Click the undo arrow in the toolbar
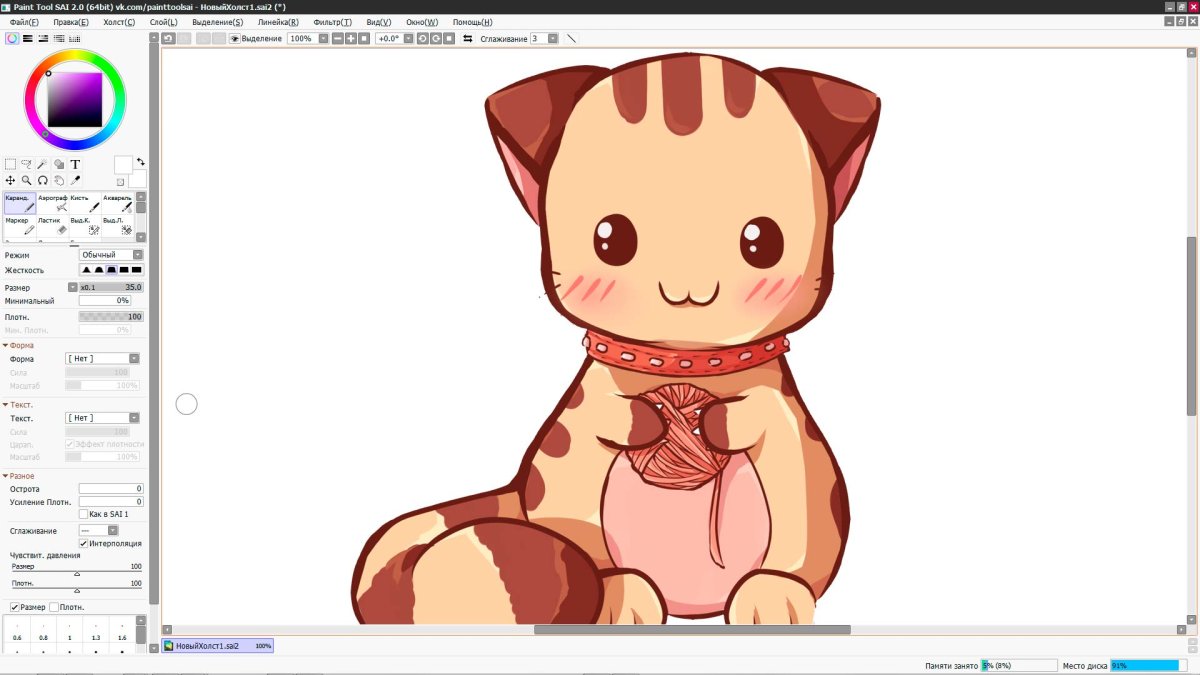Image resolution: width=1200 pixels, height=675 pixels. click(168, 39)
